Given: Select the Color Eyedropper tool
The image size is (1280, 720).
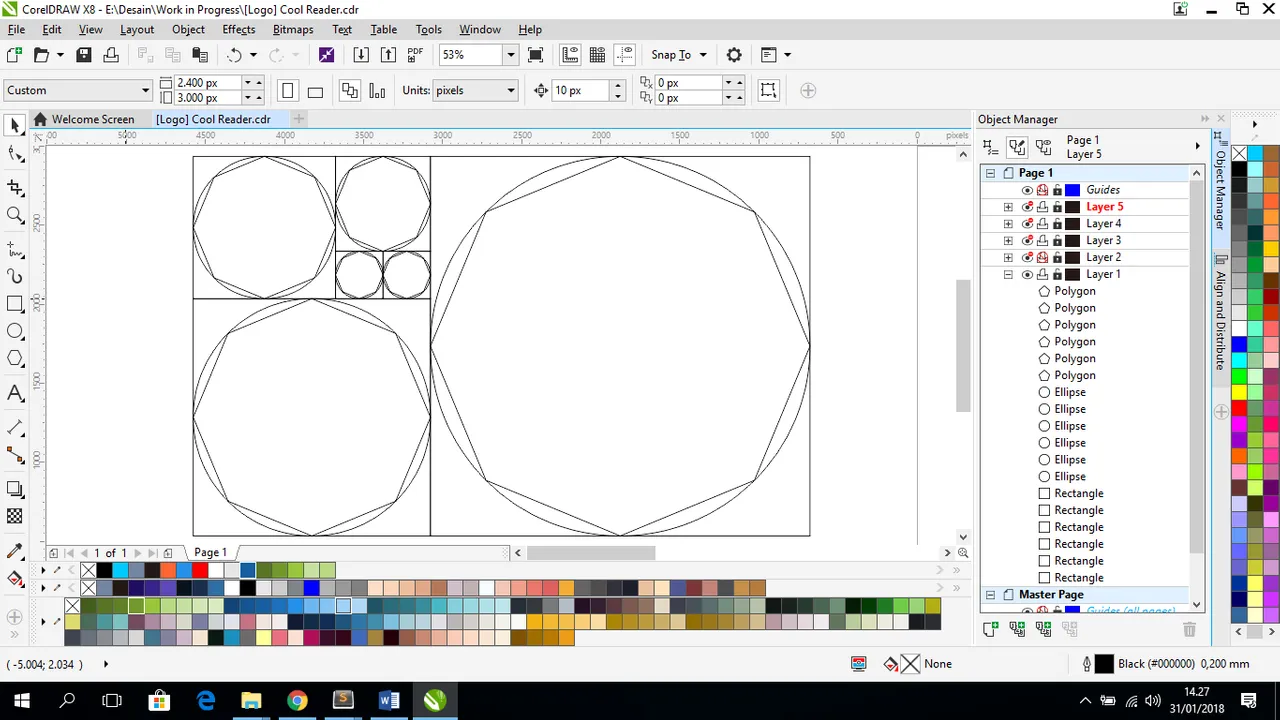Looking at the screenshot, I should click(x=15, y=551).
